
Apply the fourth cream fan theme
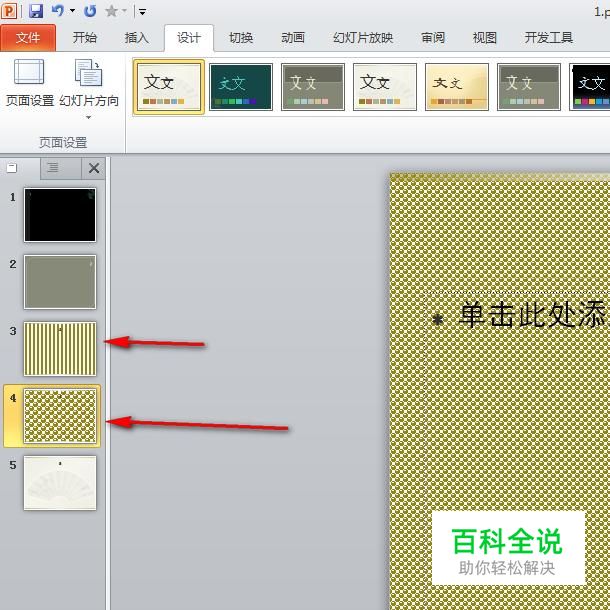(x=385, y=87)
